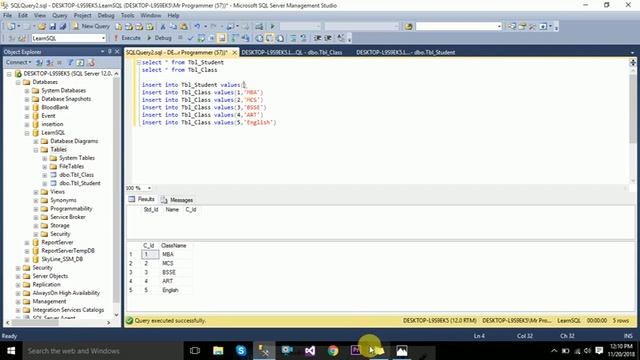Screen dimensions: 640x360
Task: Click the Comment out selected lines icon
Action: [293, 38]
